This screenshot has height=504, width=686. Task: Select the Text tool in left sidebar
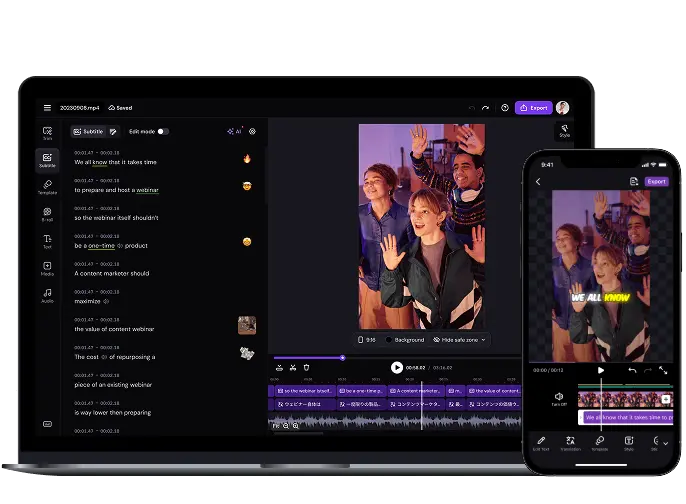click(x=47, y=241)
